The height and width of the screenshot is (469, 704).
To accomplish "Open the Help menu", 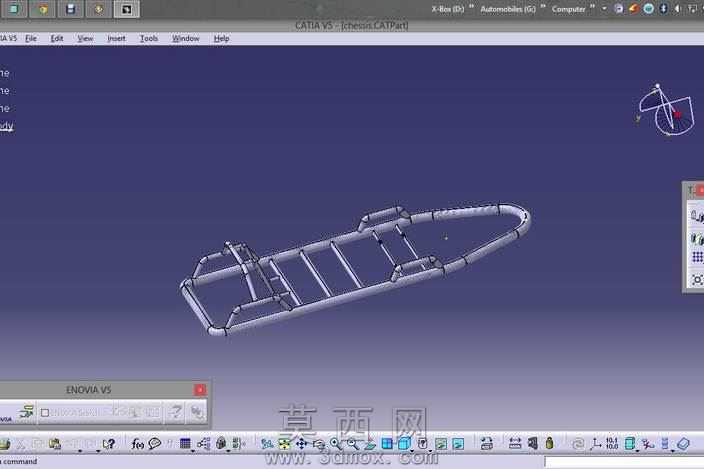I will (x=221, y=39).
